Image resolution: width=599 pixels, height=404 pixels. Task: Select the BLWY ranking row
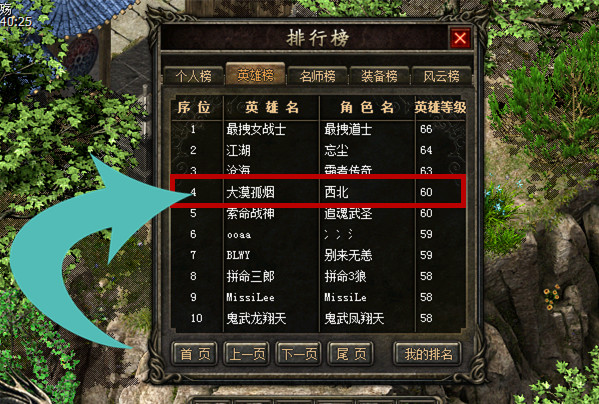(x=318, y=255)
